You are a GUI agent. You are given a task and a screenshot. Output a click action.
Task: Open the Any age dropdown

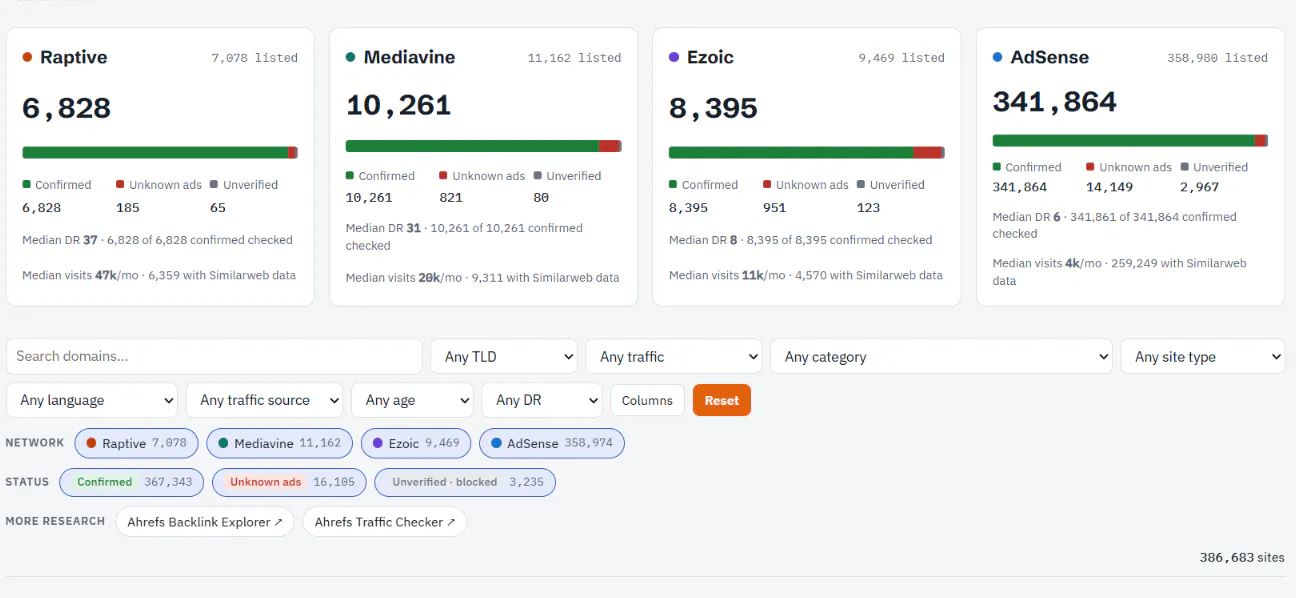click(x=412, y=400)
